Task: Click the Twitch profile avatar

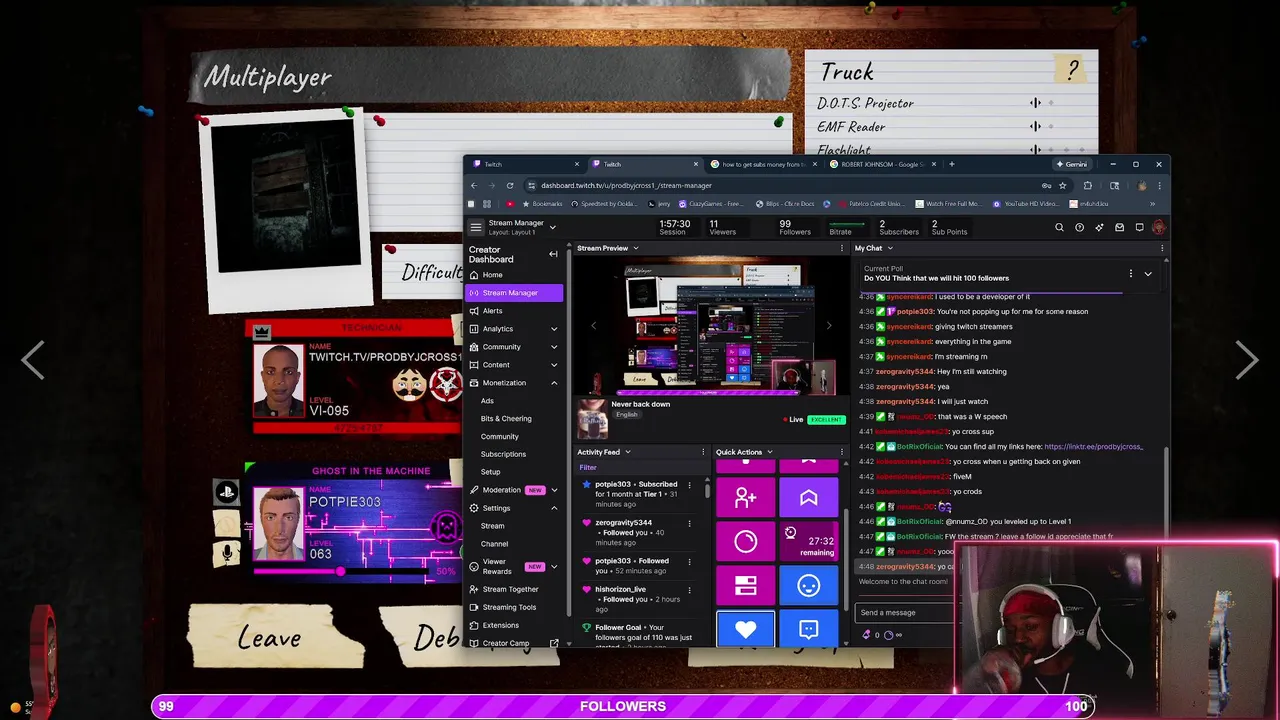Action: point(1159,227)
